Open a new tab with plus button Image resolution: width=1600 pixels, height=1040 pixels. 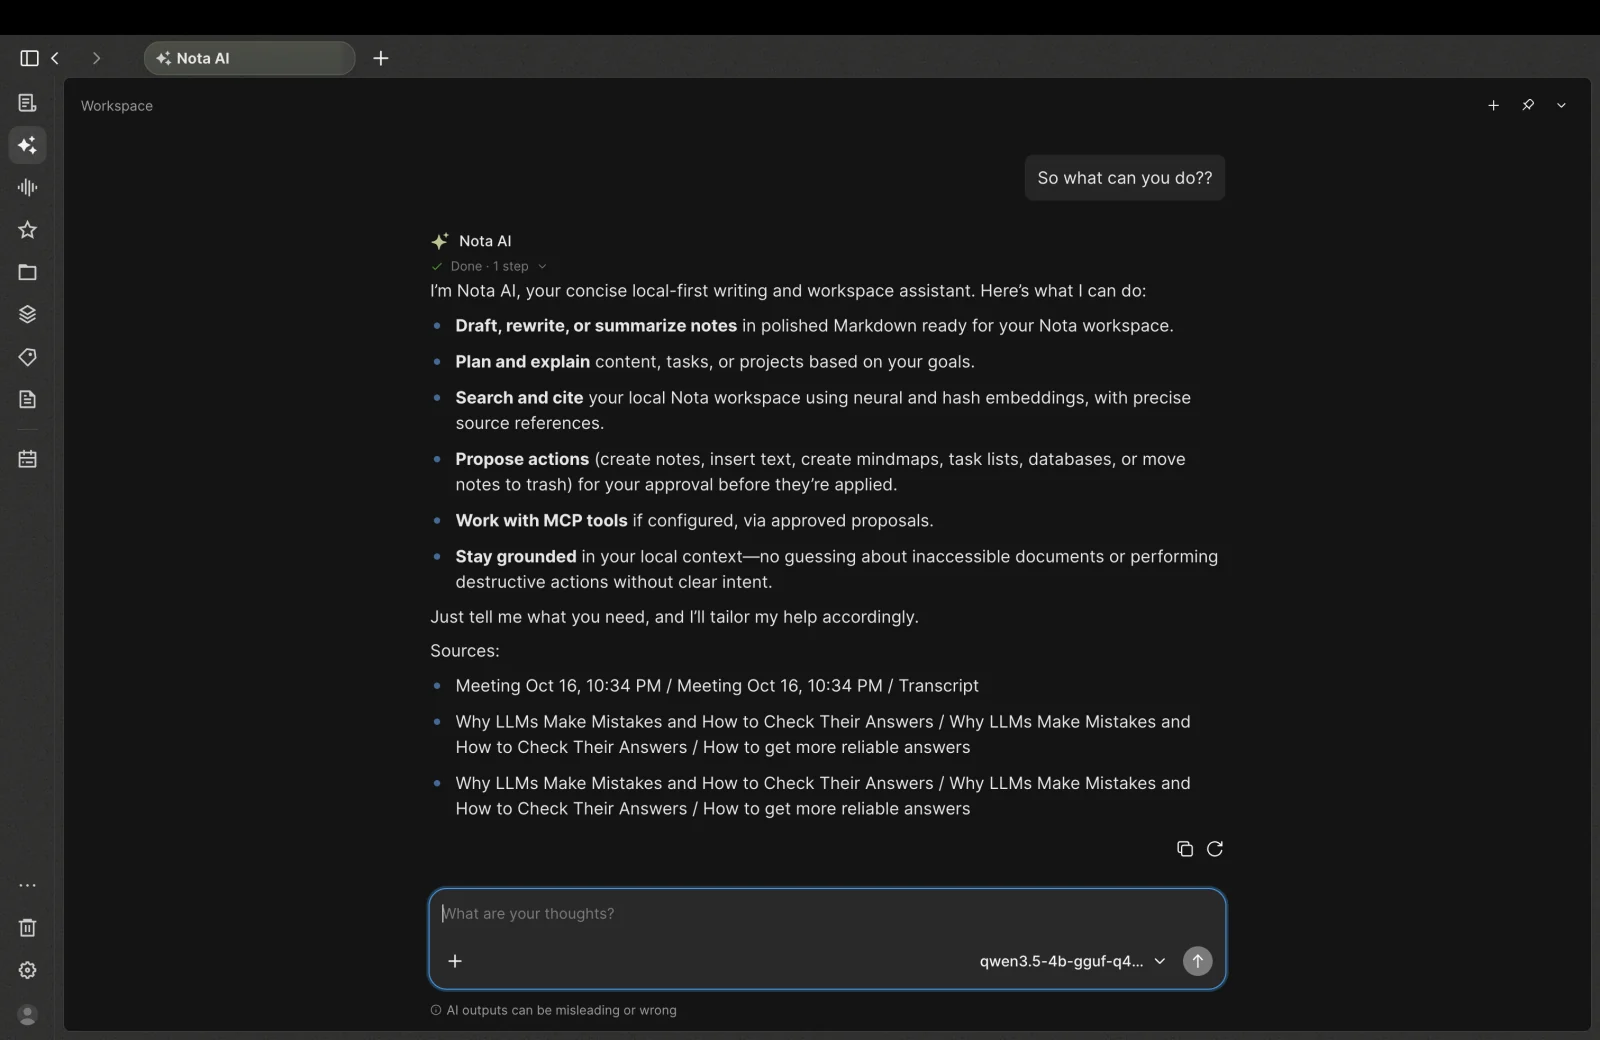click(x=381, y=58)
